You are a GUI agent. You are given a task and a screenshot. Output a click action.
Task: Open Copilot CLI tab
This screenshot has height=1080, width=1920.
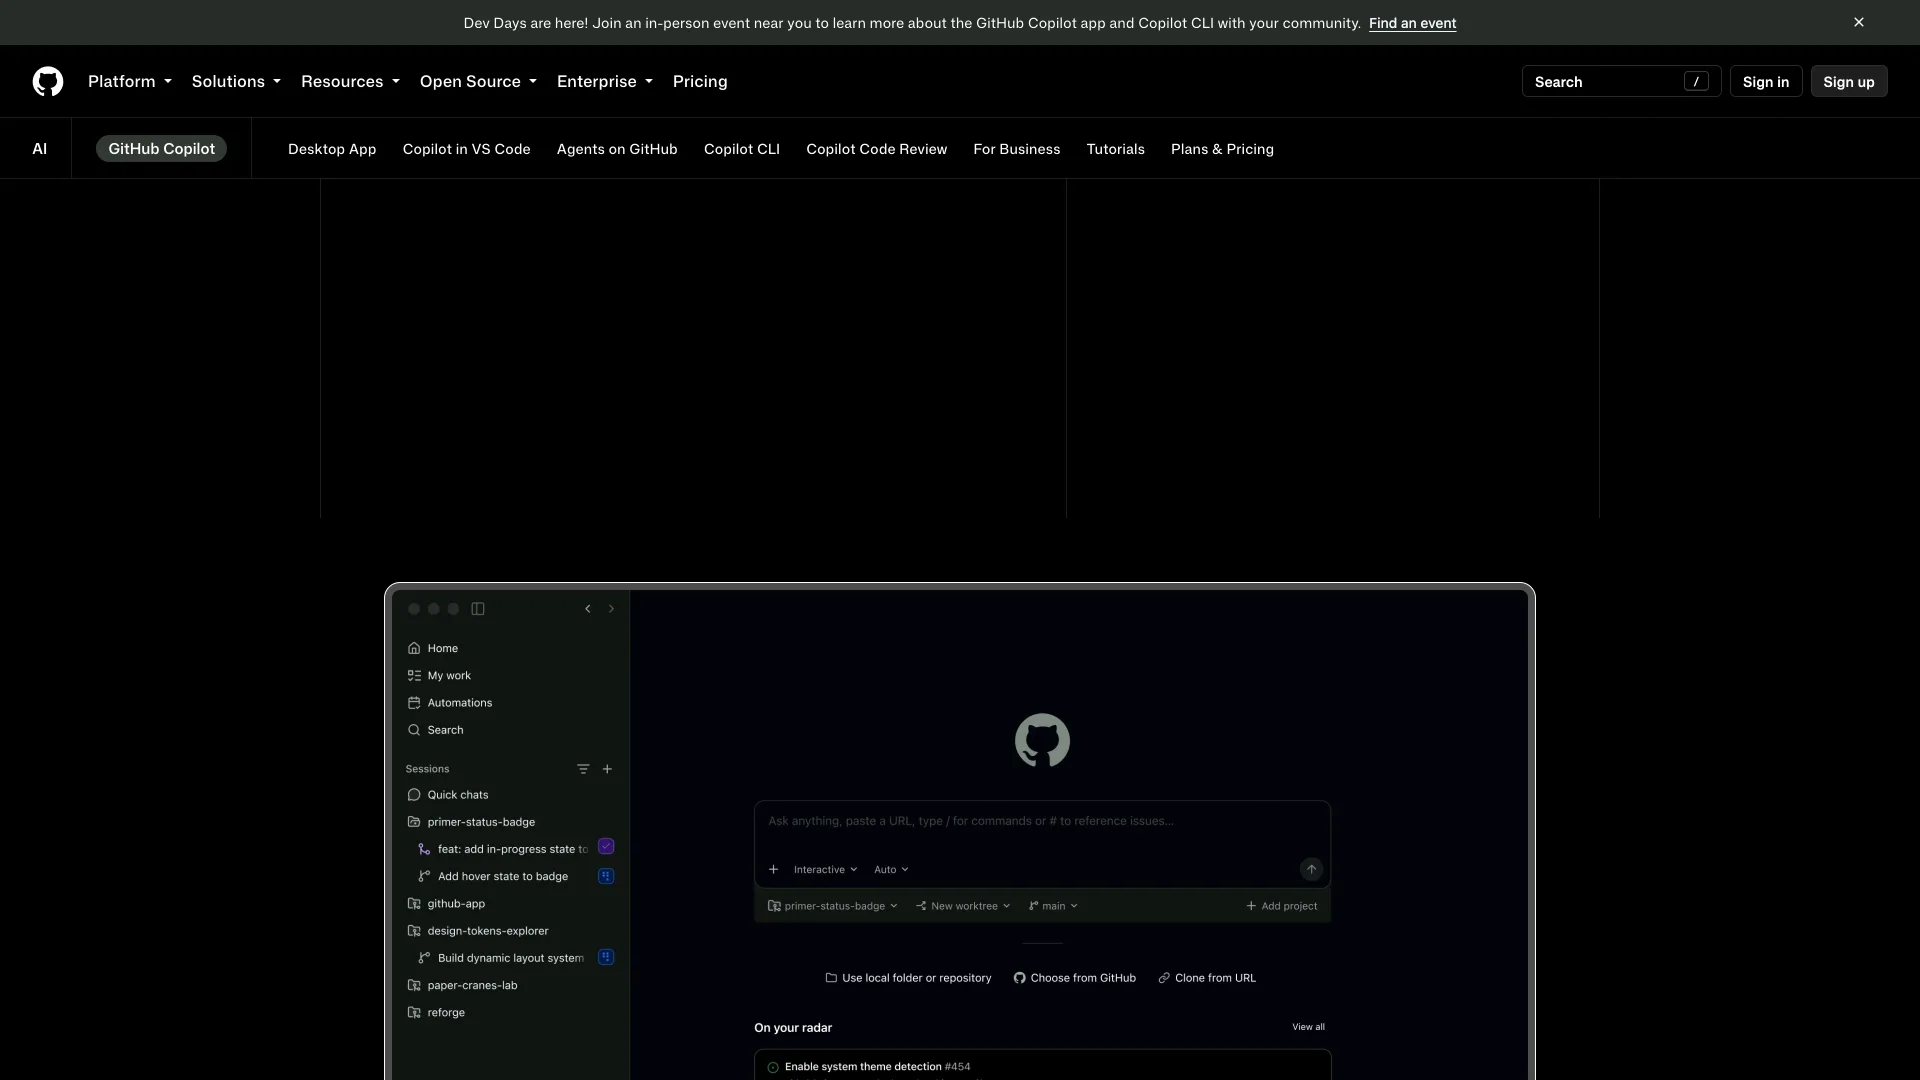[742, 149]
